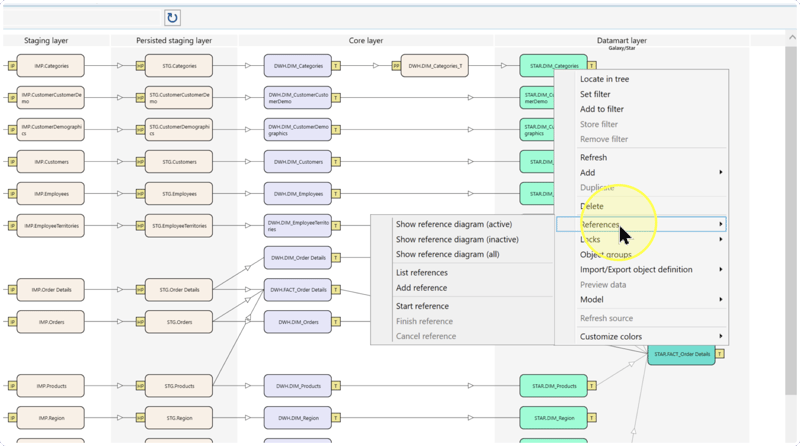The width and height of the screenshot is (800, 446).
Task: Click the Datamart layer header
Action: tap(621, 40)
